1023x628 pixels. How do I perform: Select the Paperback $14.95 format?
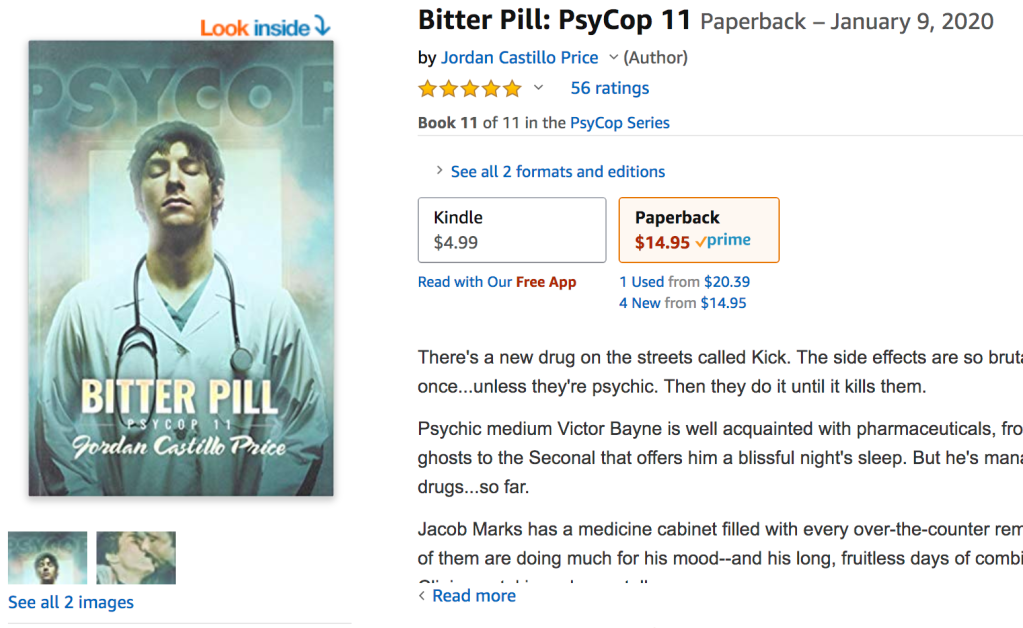click(699, 230)
